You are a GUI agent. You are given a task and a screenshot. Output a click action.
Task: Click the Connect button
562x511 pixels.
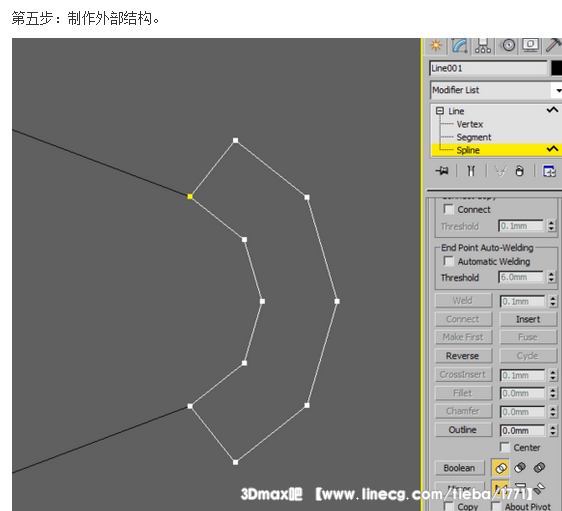coord(463,319)
